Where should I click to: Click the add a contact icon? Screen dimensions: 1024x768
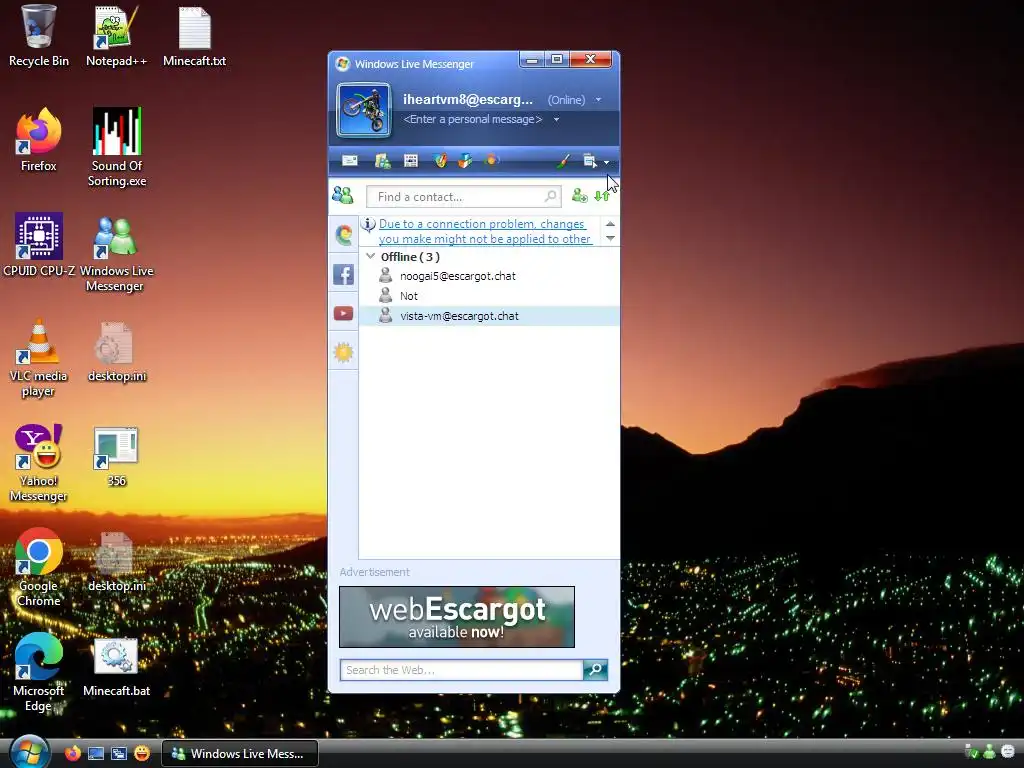tap(579, 195)
